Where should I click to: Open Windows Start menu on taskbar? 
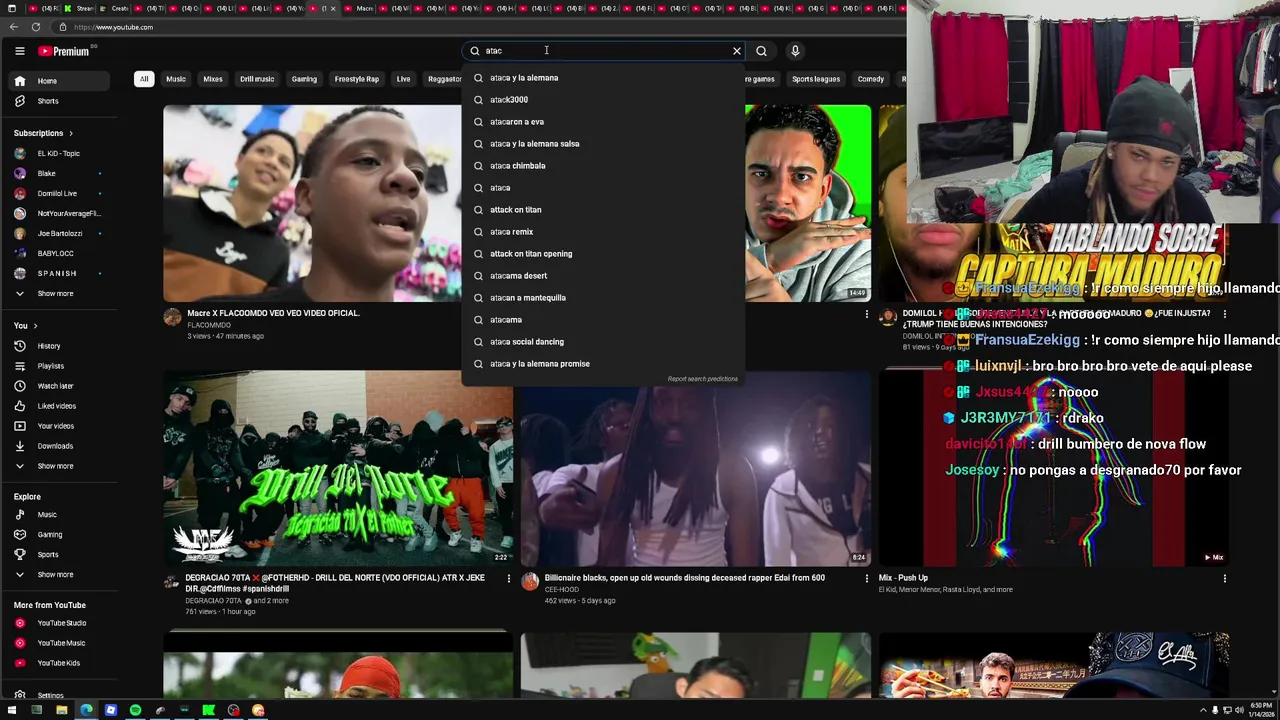(x=12, y=710)
